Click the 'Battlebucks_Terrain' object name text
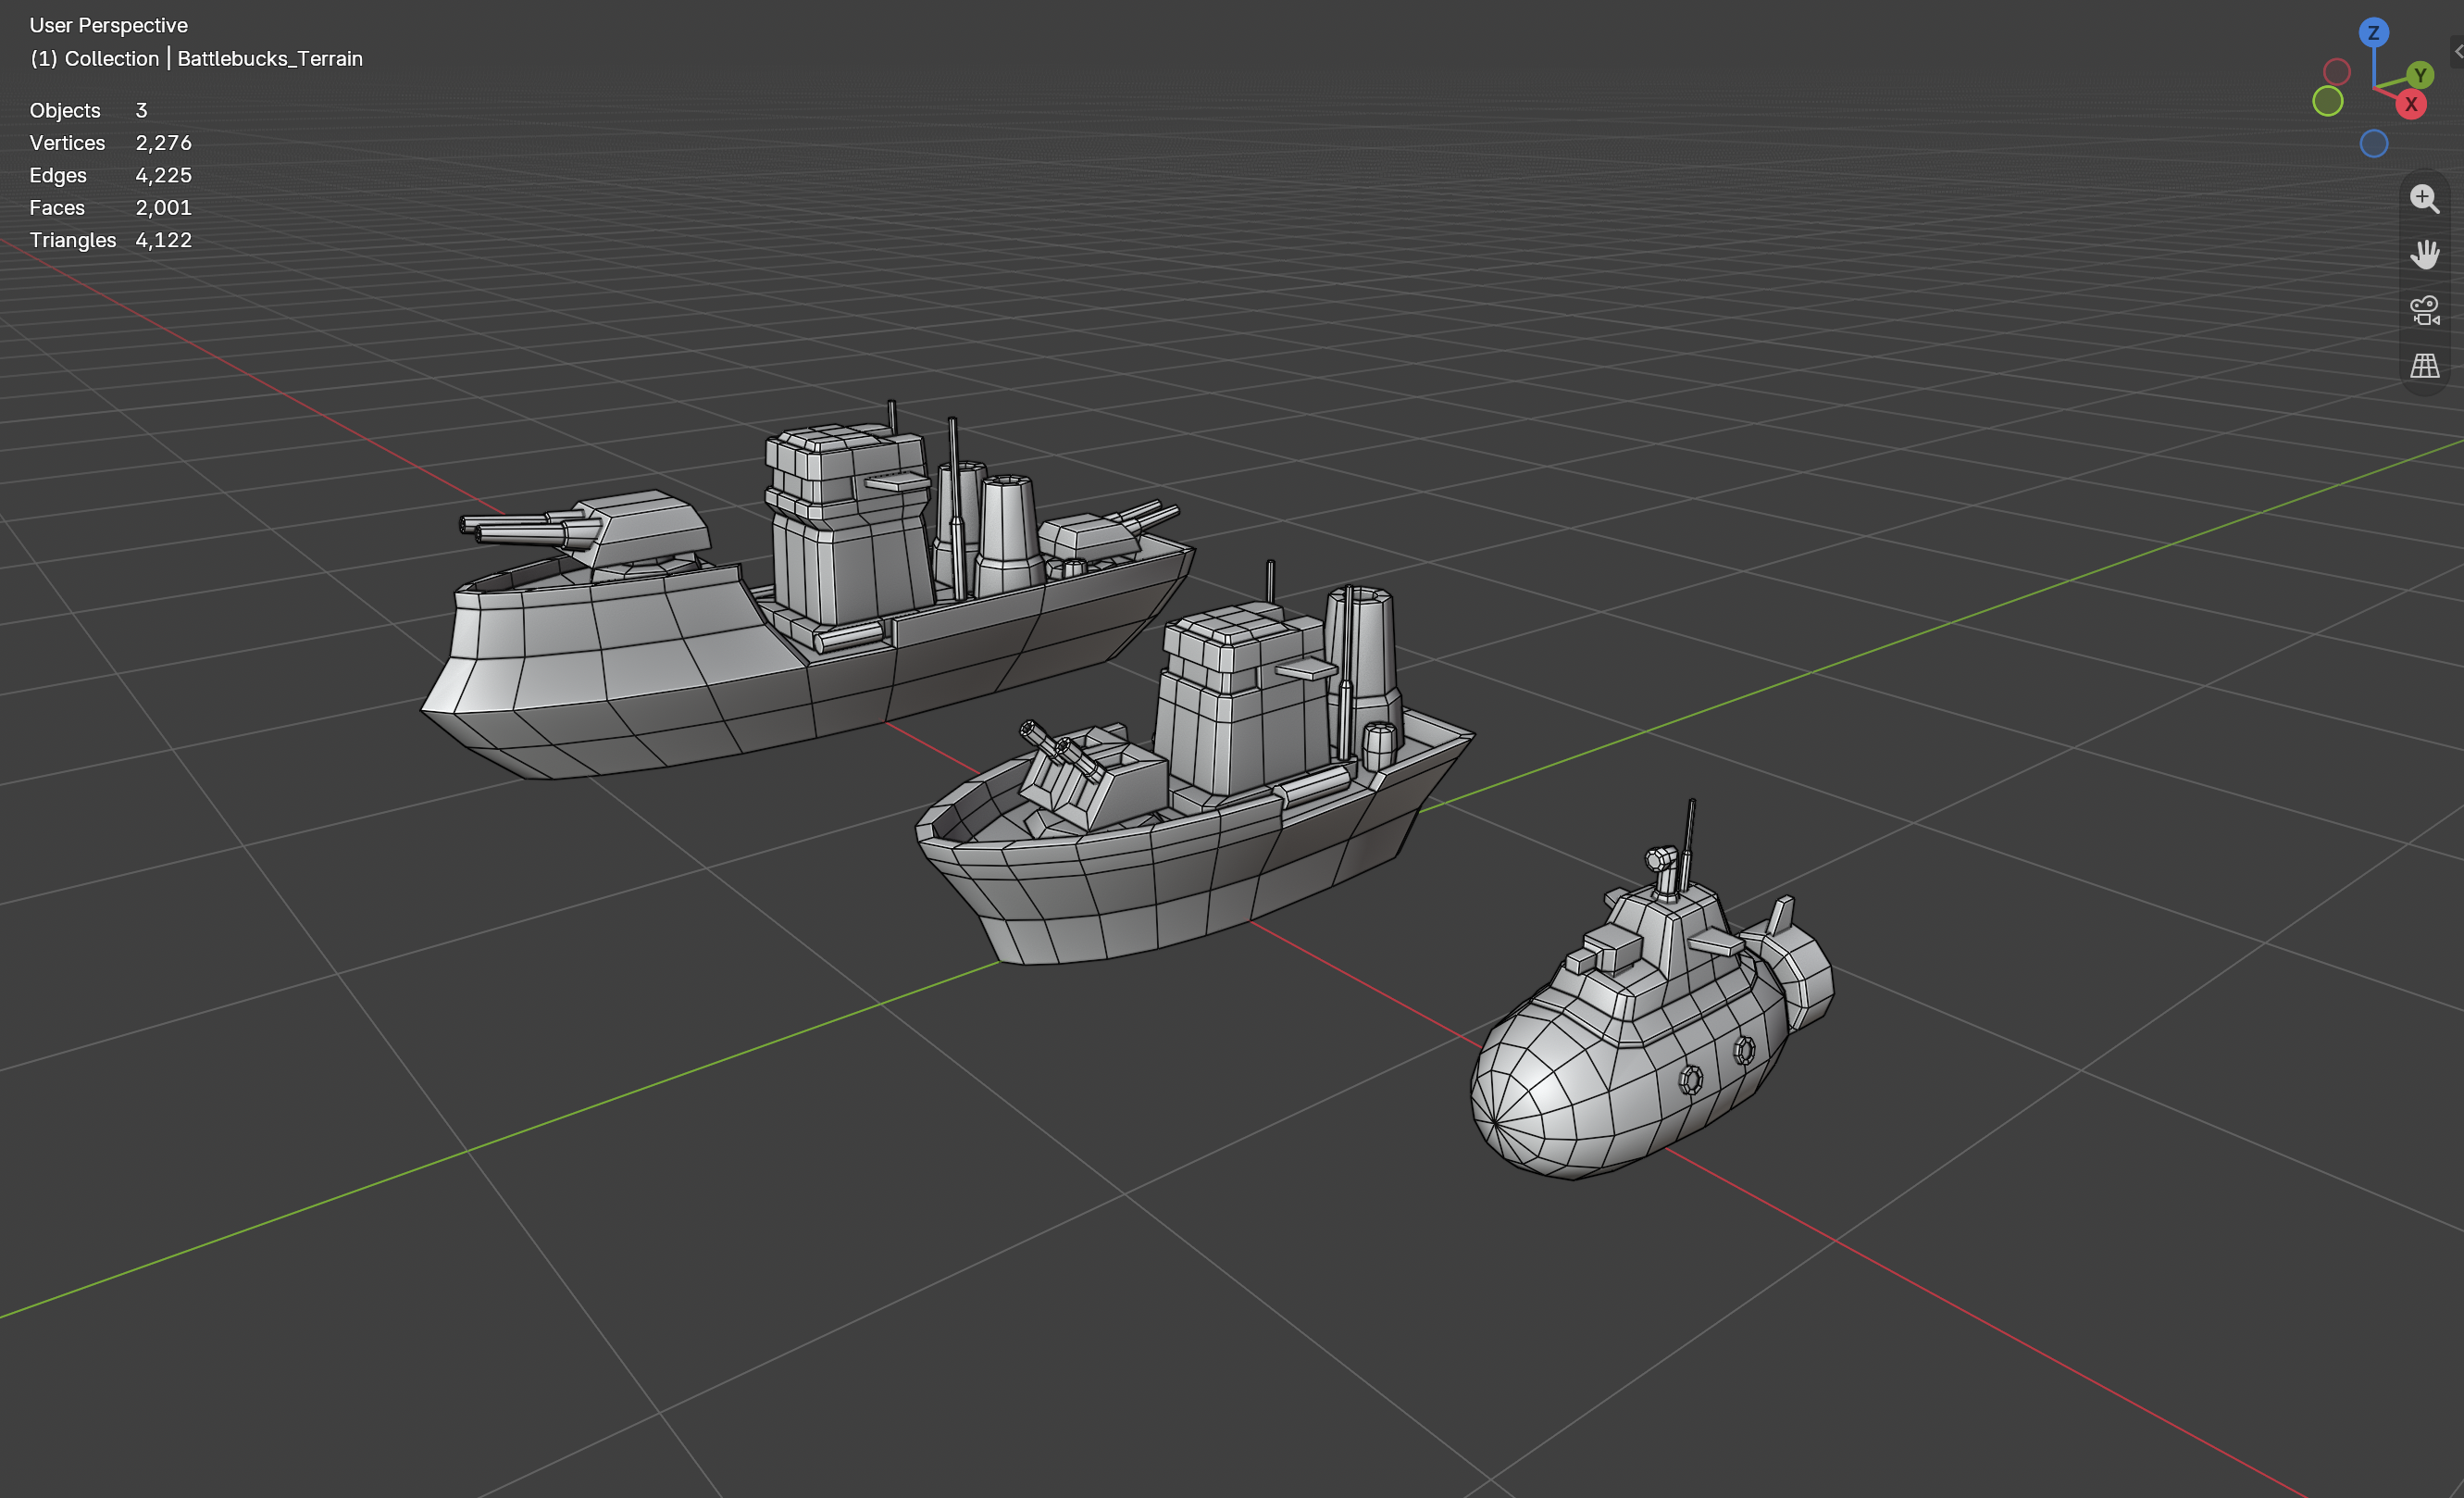The width and height of the screenshot is (2464, 1498). 270,58
